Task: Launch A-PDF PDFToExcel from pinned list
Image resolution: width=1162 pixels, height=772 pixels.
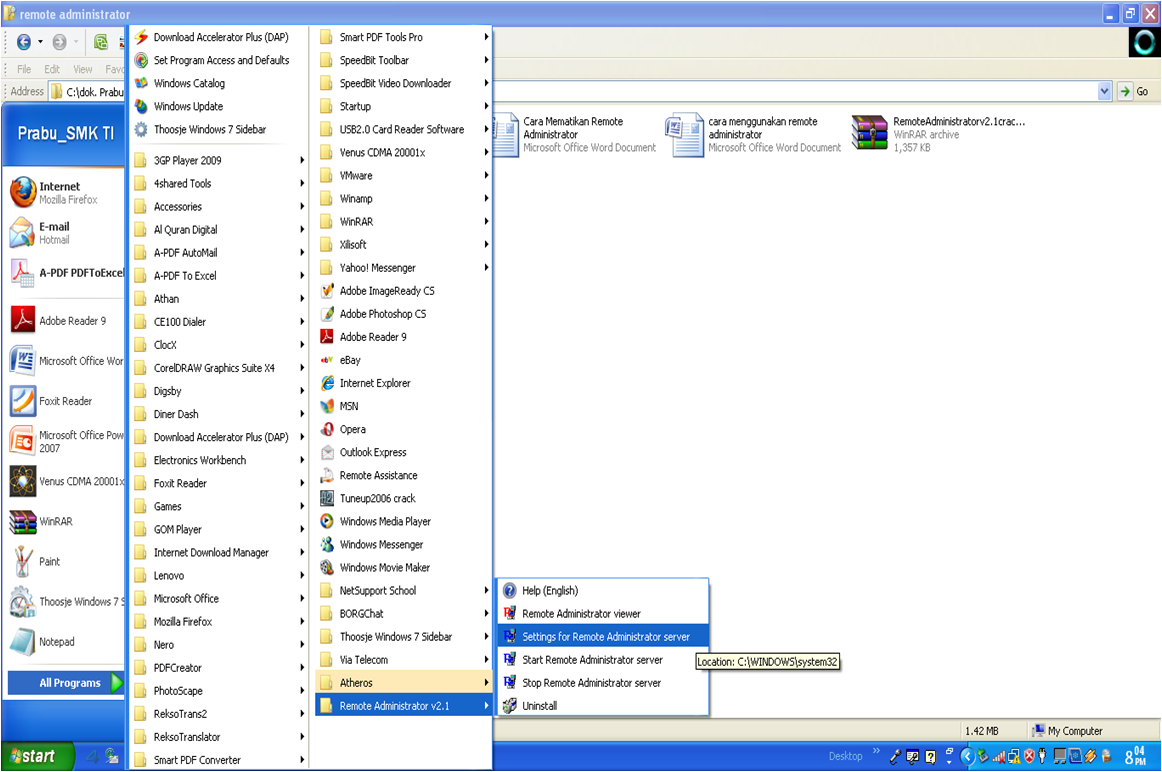Action: (x=65, y=273)
